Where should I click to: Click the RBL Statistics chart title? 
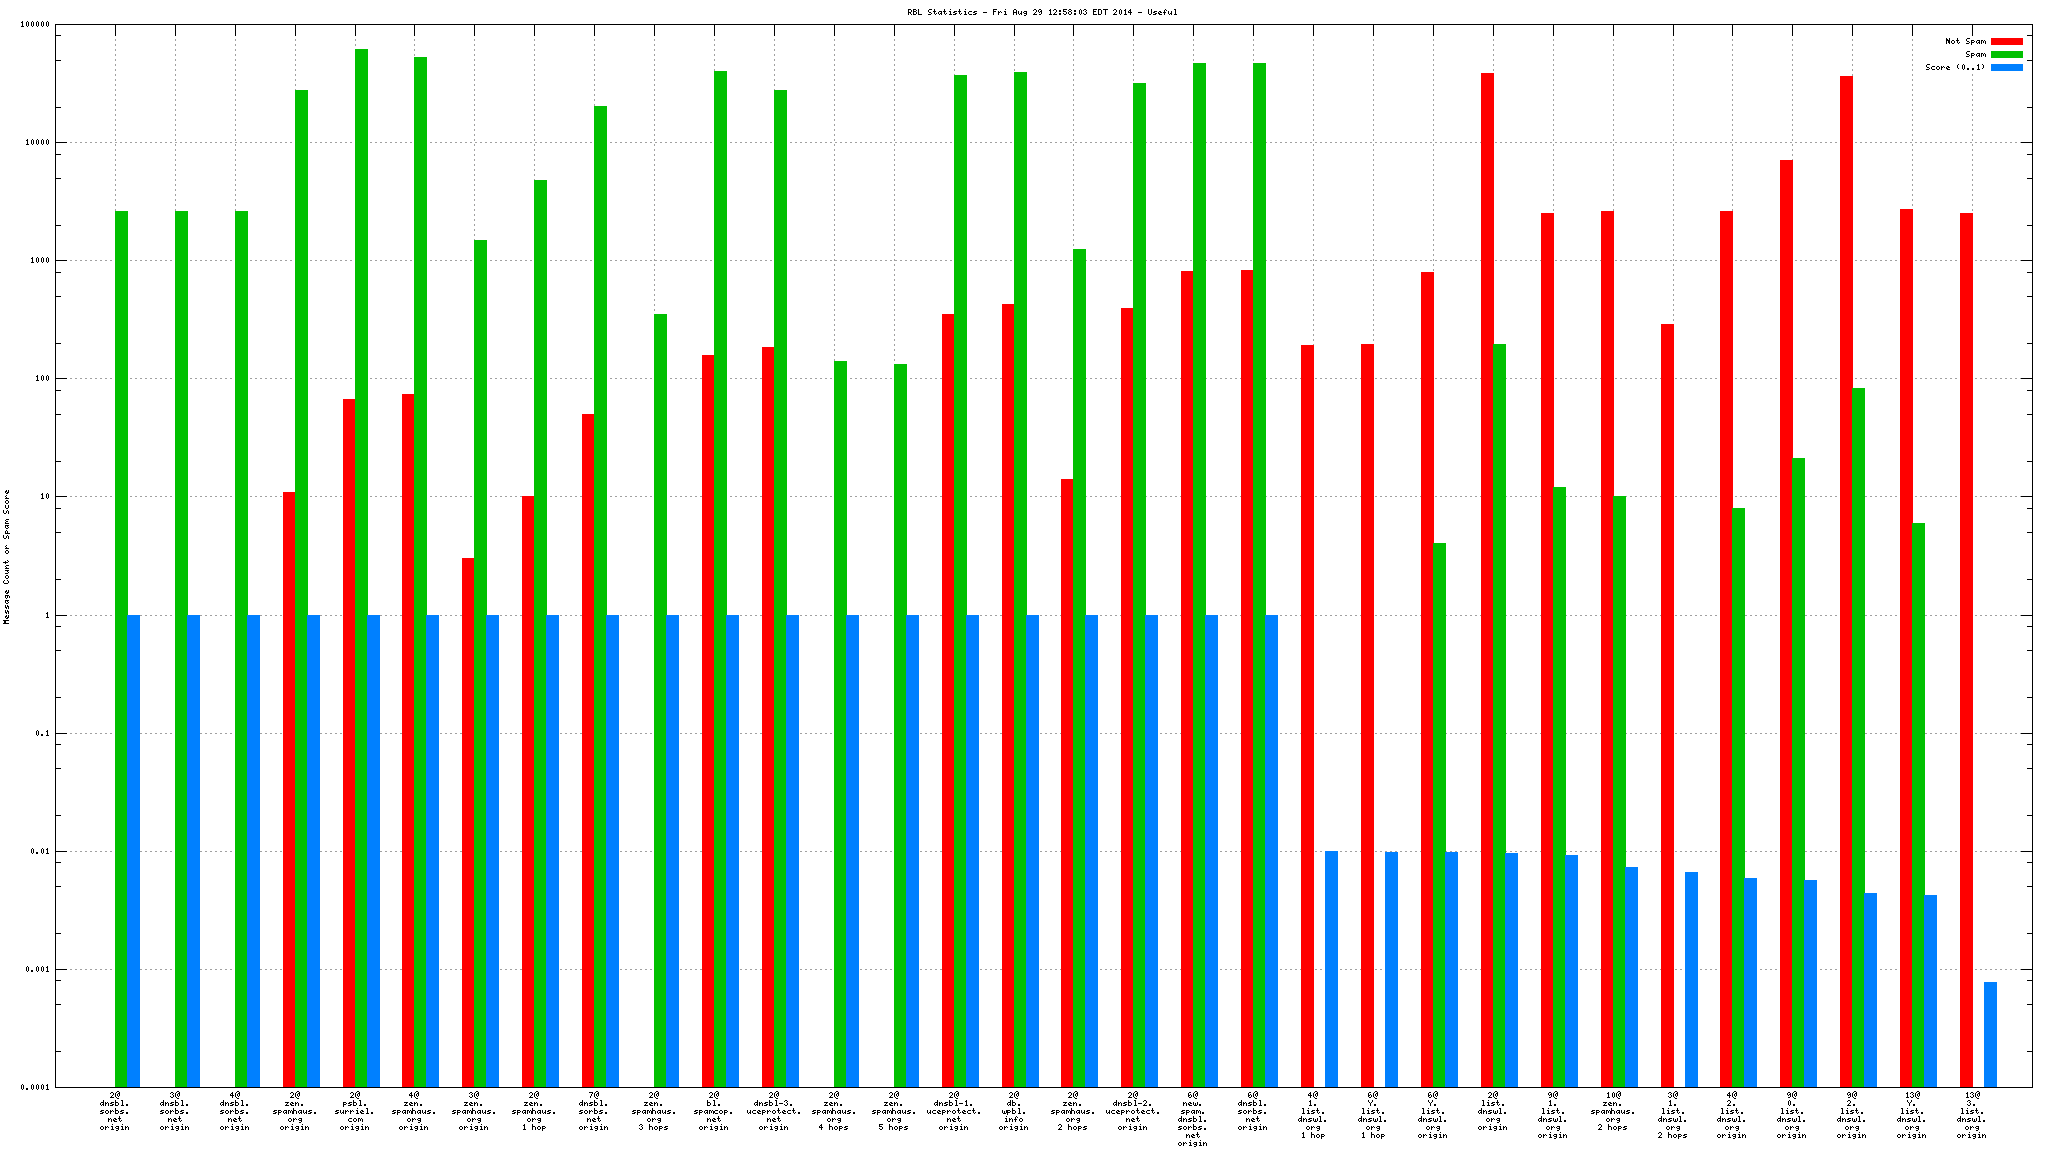point(1042,12)
